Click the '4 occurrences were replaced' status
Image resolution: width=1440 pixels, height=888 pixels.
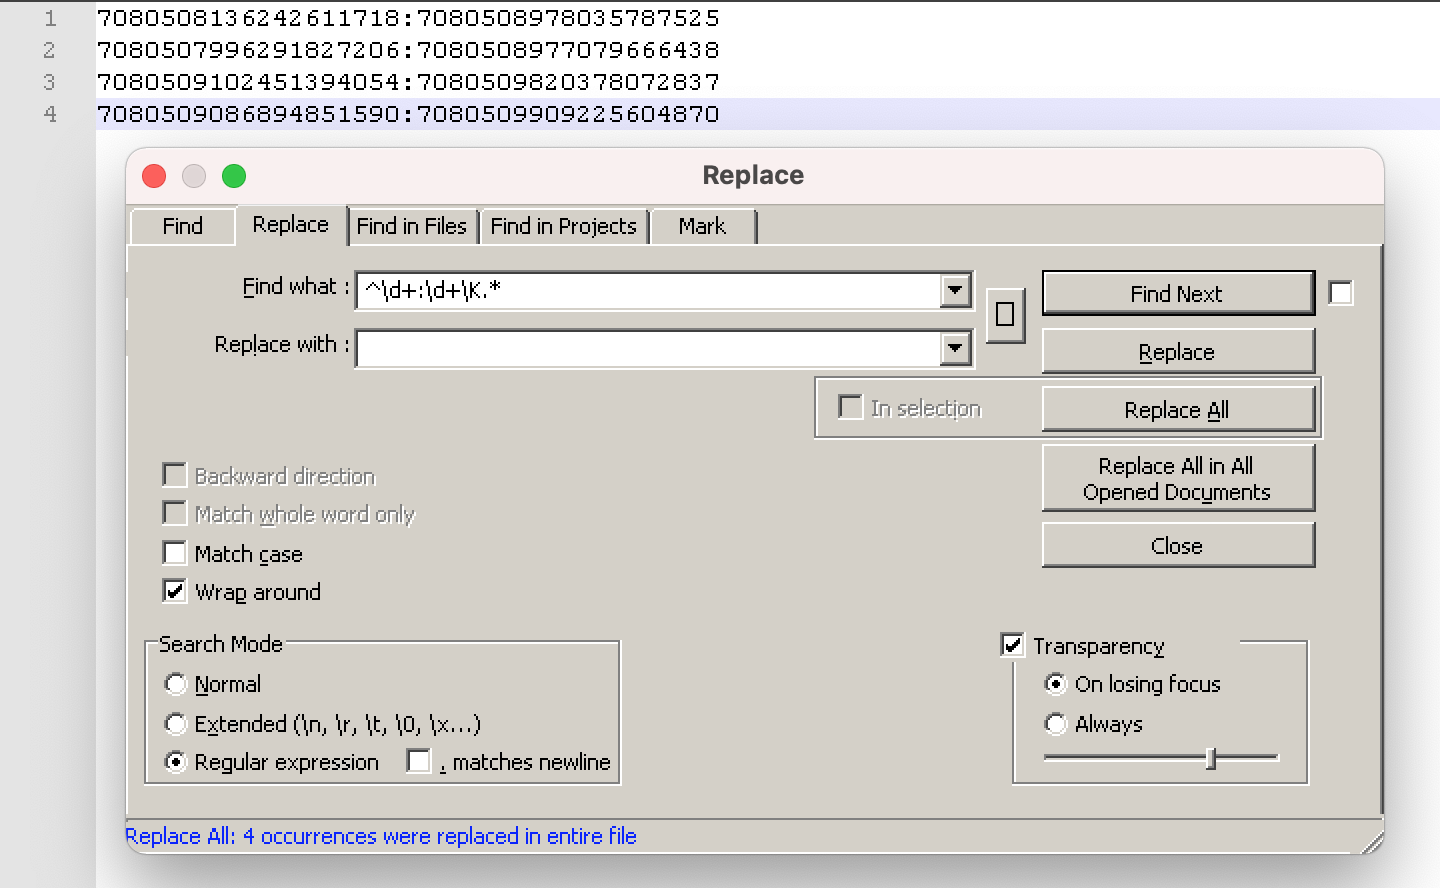click(x=381, y=836)
